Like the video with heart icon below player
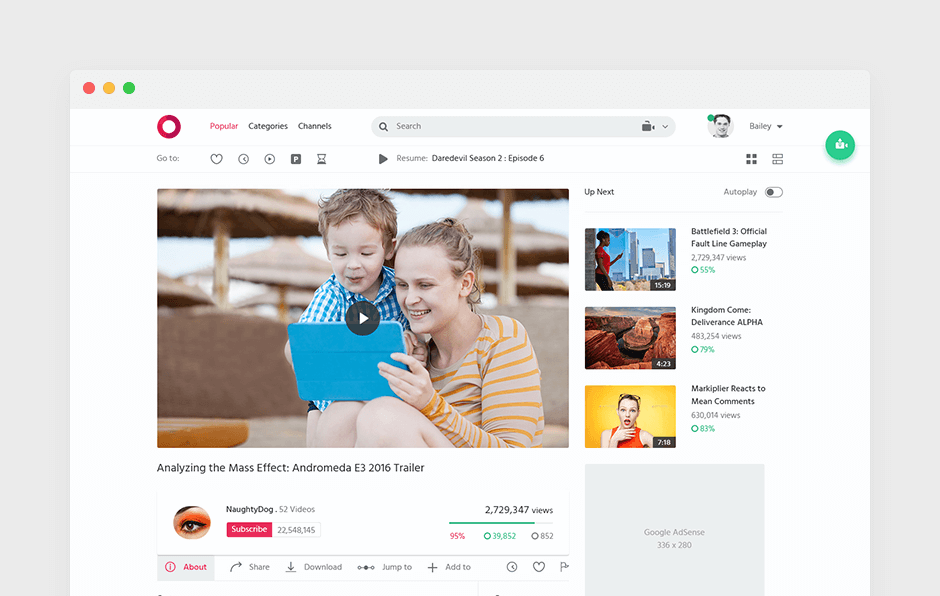This screenshot has height=596, width=940. [538, 567]
